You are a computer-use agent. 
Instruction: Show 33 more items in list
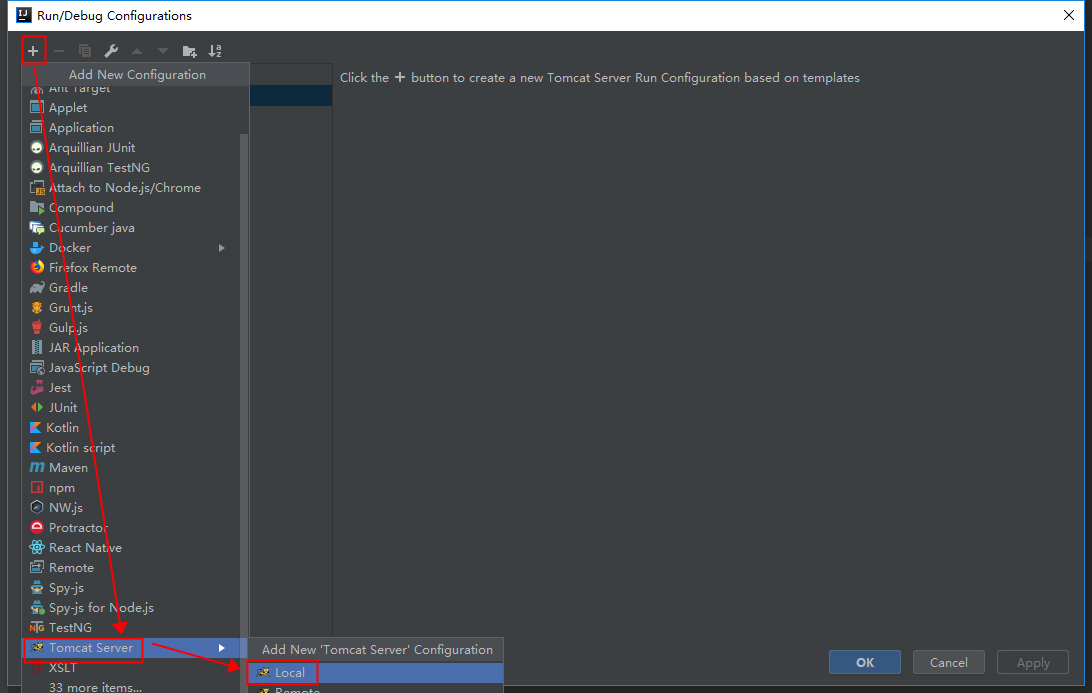131,687
